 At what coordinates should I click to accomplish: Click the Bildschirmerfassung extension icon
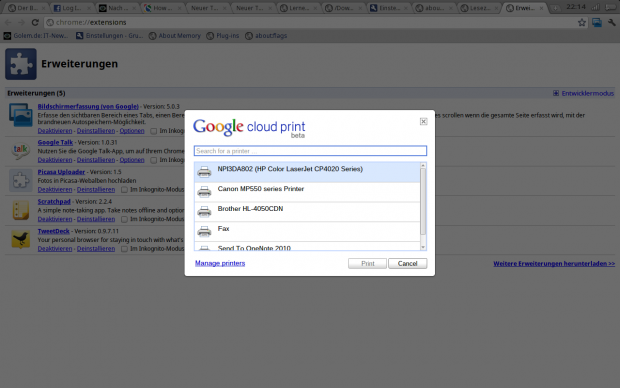tap(21, 115)
